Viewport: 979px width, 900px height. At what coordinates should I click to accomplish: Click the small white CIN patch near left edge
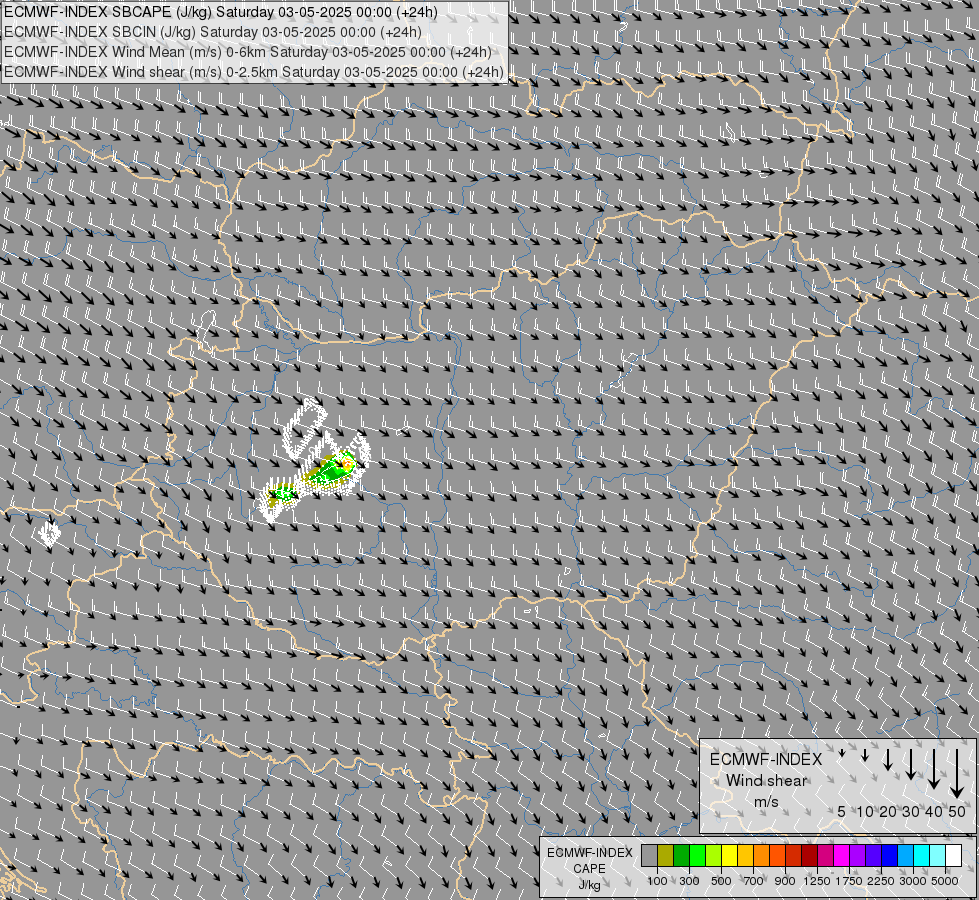[x=49, y=533]
